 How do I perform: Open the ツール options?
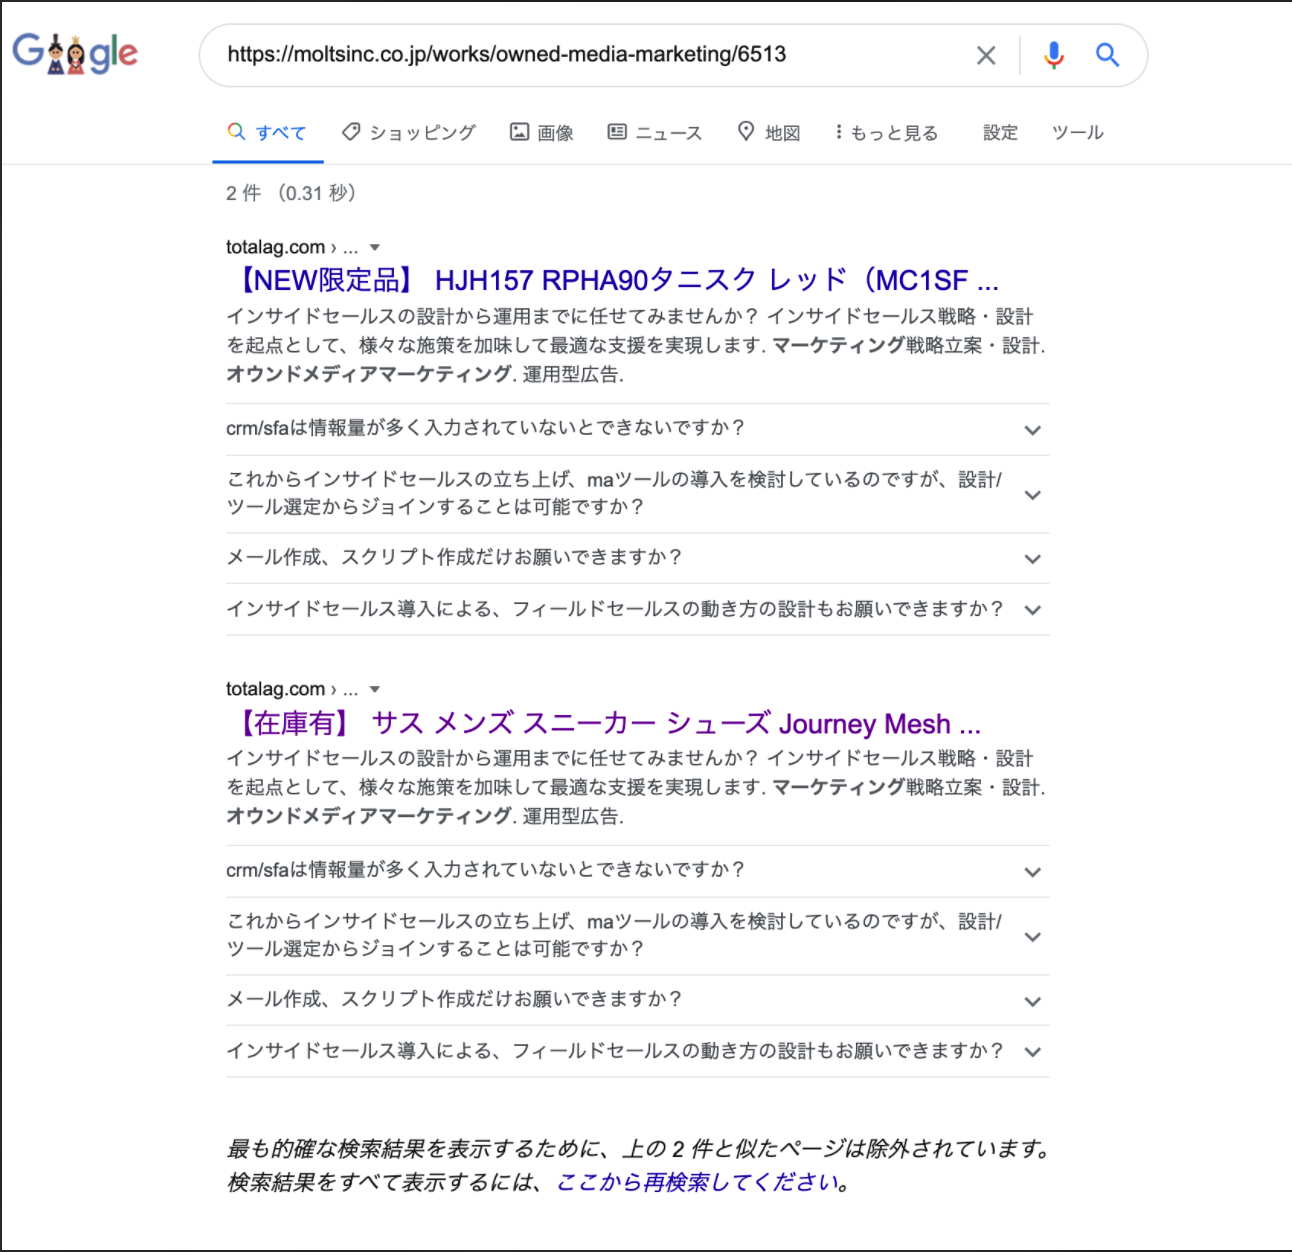[1078, 132]
